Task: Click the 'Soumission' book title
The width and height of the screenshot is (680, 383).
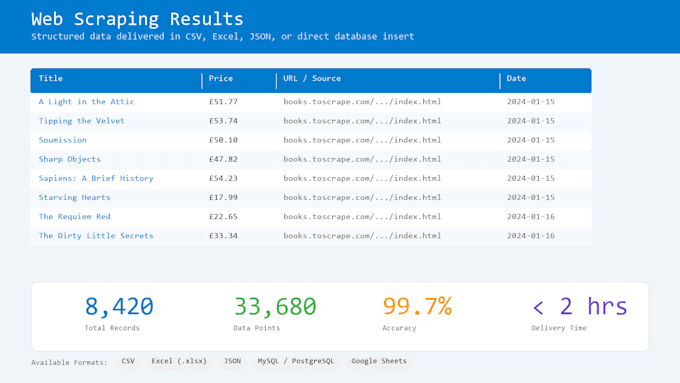Action: click(62, 140)
